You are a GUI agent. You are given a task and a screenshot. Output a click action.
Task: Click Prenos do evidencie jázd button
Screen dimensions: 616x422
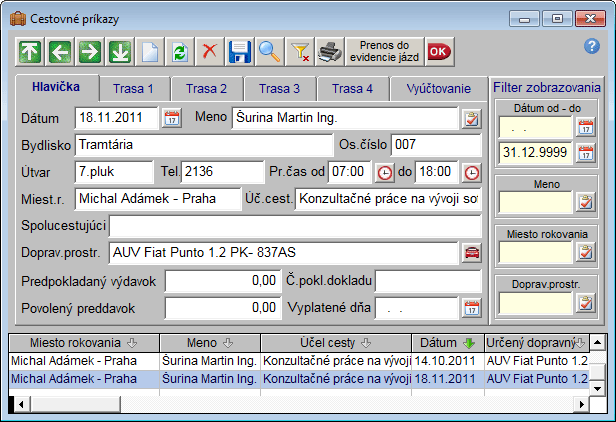click(384, 51)
